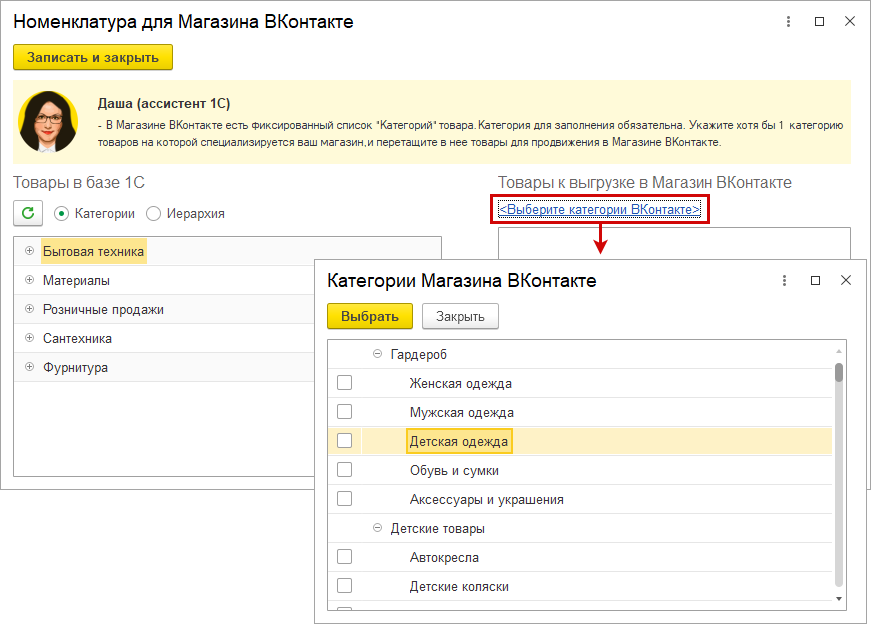
Task: Click the scrollbar down arrow in categories list
Action: coord(839,598)
